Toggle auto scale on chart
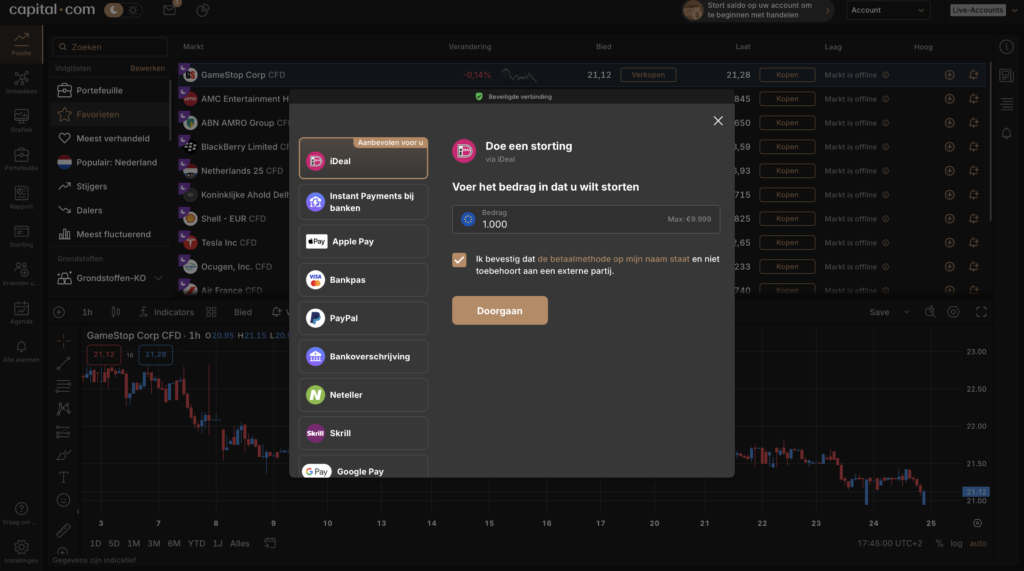1024x571 pixels. [x=978, y=544]
